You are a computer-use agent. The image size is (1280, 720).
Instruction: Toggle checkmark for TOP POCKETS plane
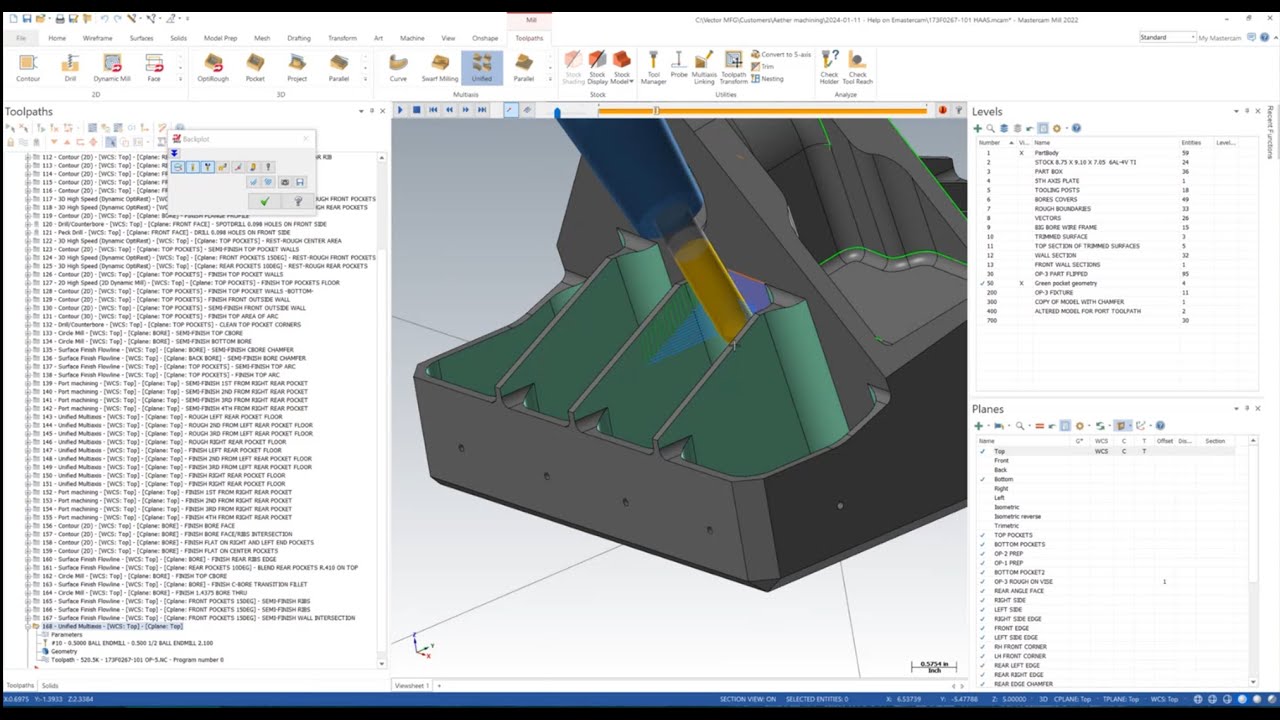[x=983, y=535]
